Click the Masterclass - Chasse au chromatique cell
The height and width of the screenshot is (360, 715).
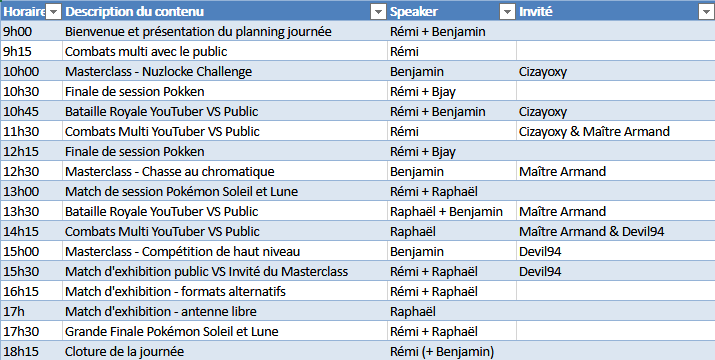point(225,172)
